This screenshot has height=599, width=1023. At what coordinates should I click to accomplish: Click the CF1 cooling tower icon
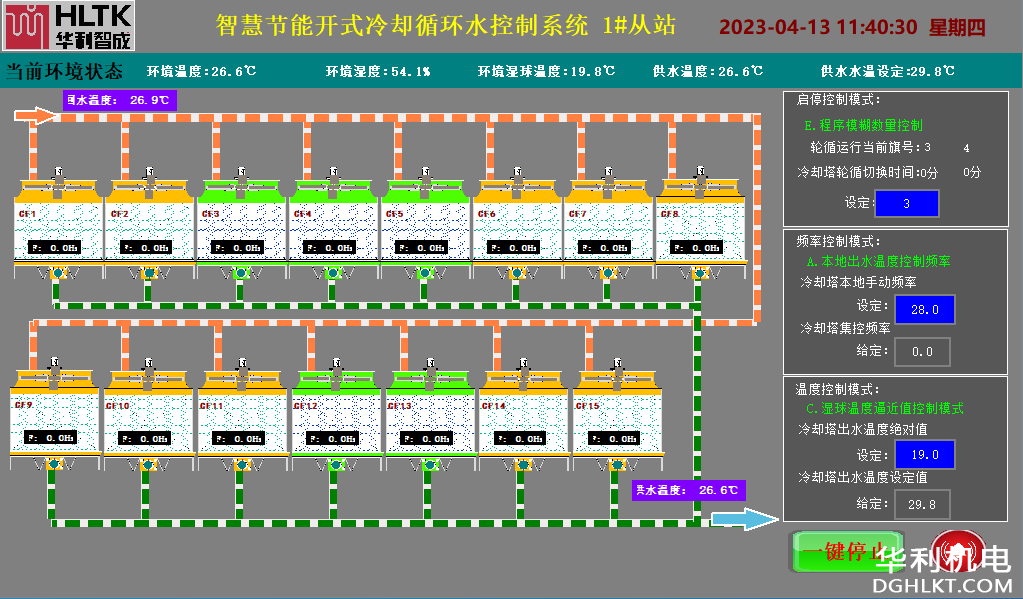click(x=57, y=222)
